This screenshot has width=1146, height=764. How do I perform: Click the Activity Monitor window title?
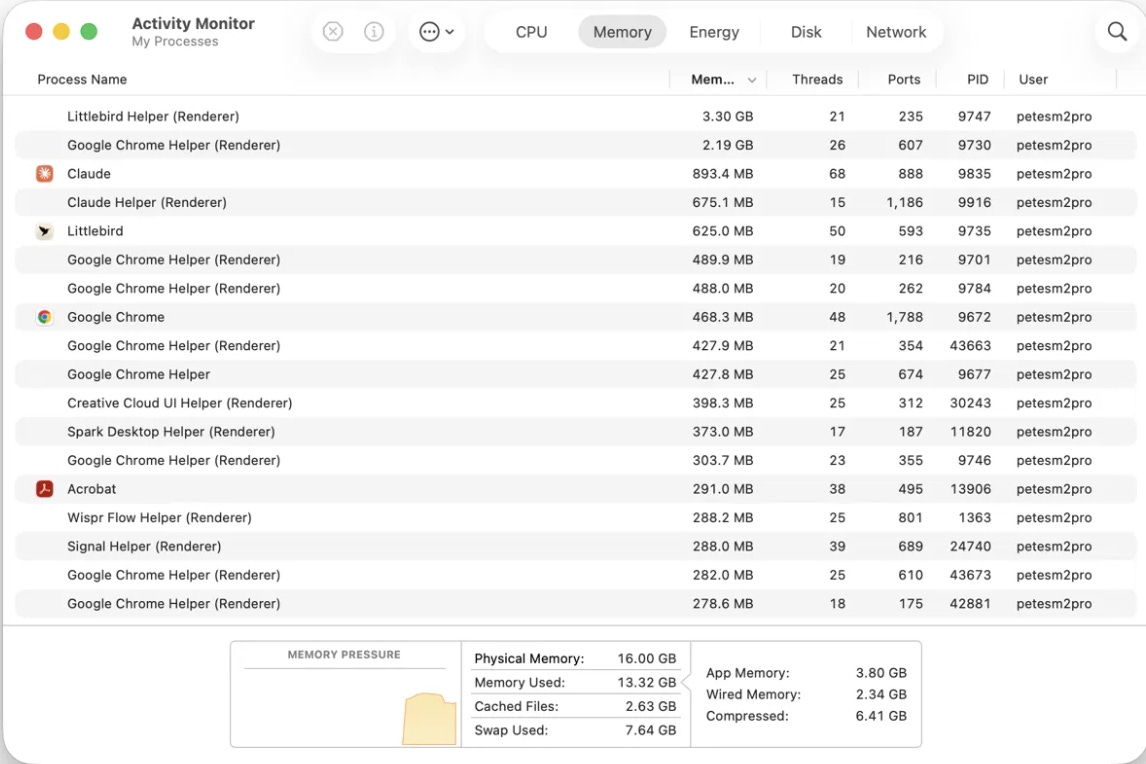coord(193,23)
